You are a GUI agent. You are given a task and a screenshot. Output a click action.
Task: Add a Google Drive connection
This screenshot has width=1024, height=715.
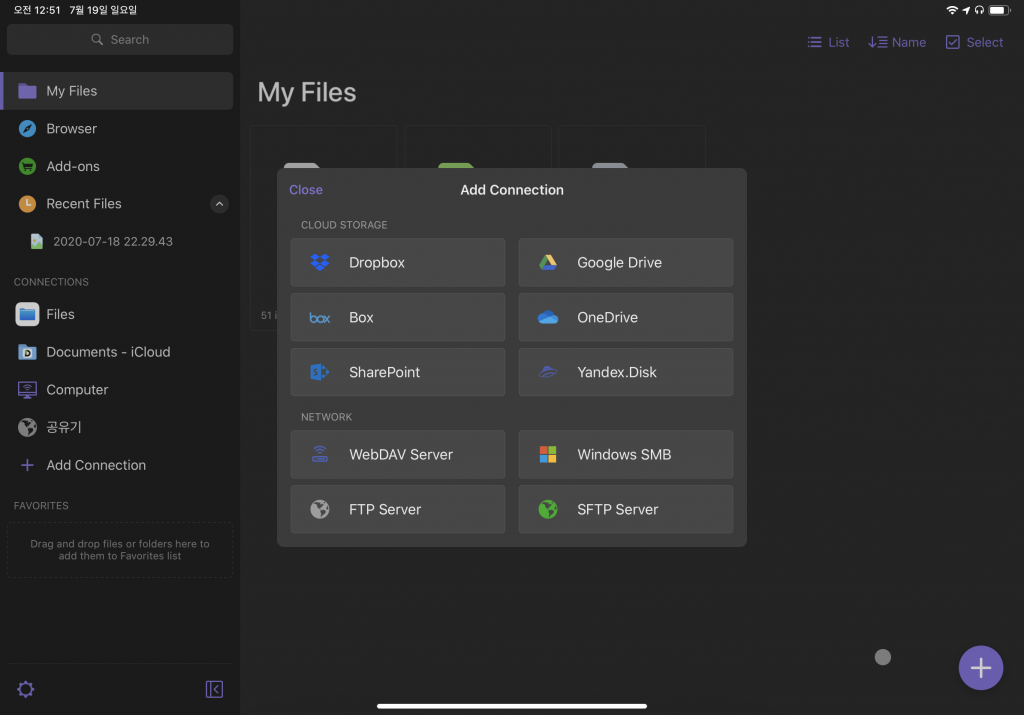(626, 262)
